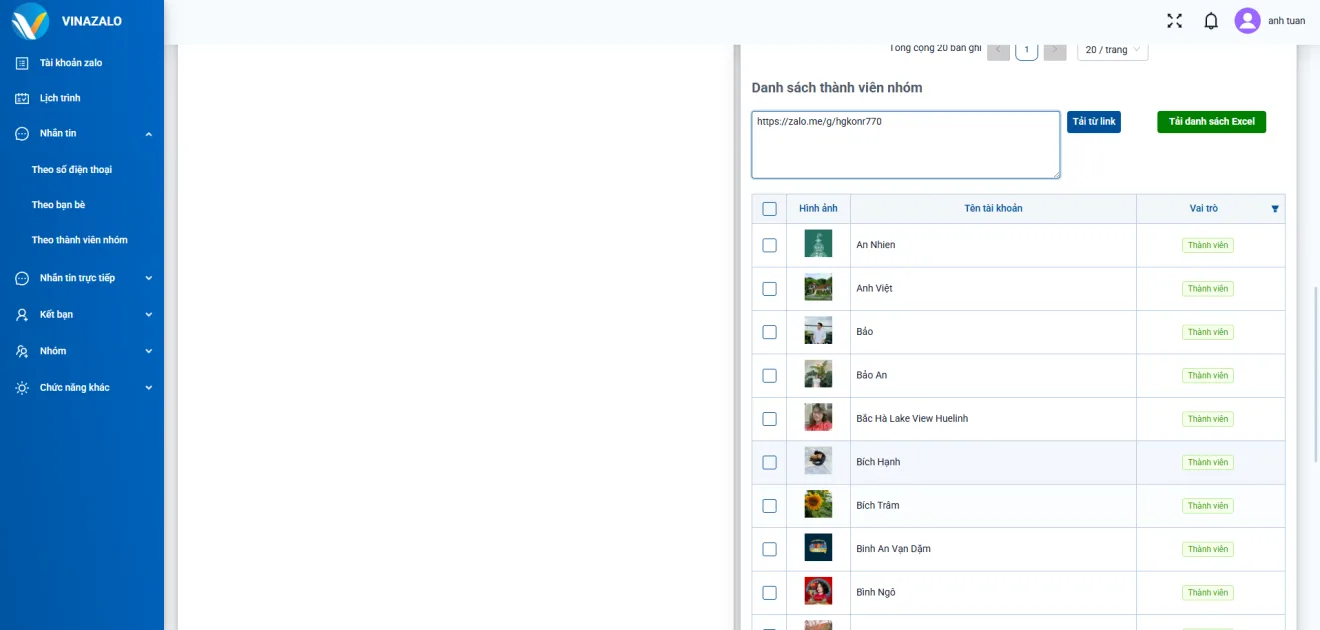The width and height of the screenshot is (1320, 630).
Task: Click the Tải danh sách Excel button
Action: [1211, 122]
